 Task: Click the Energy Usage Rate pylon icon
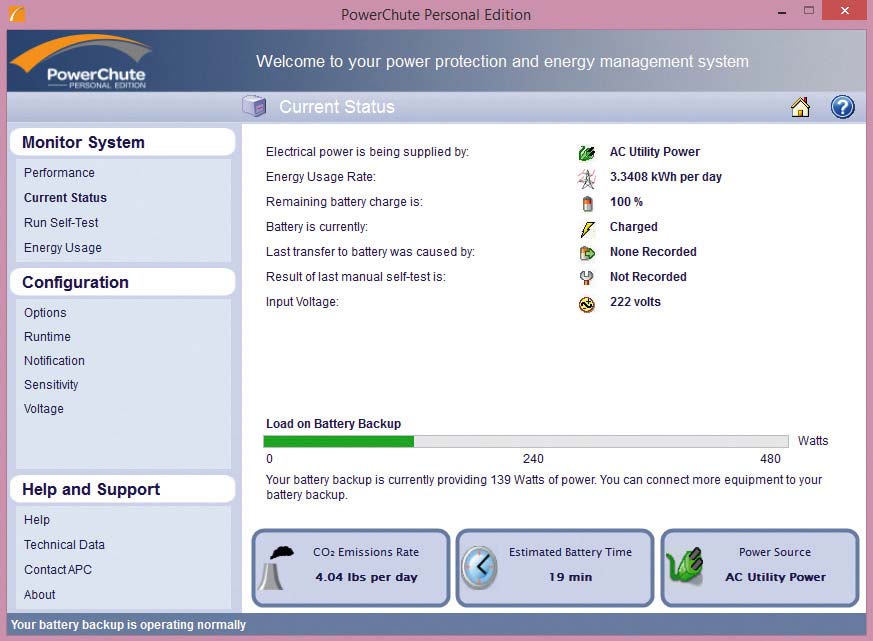(x=586, y=178)
